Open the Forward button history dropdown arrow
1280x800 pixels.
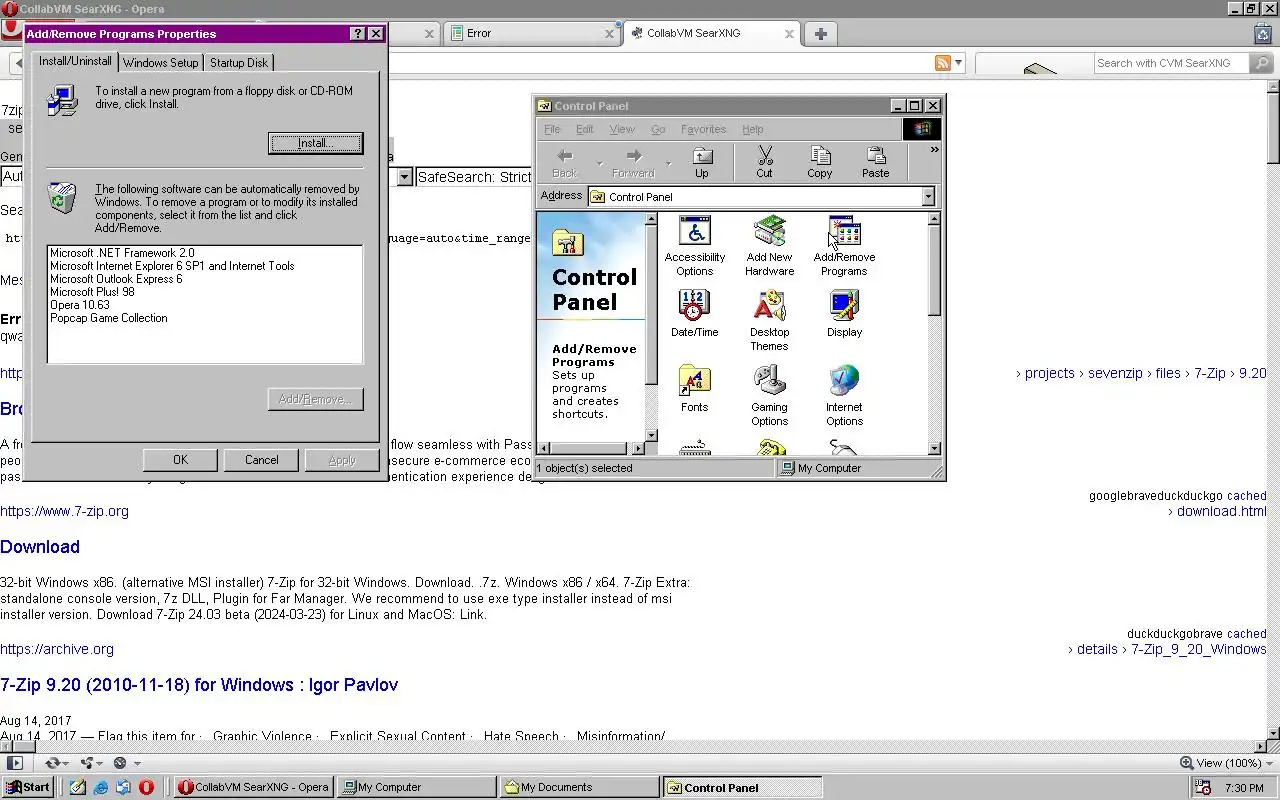pyautogui.click(x=668, y=163)
